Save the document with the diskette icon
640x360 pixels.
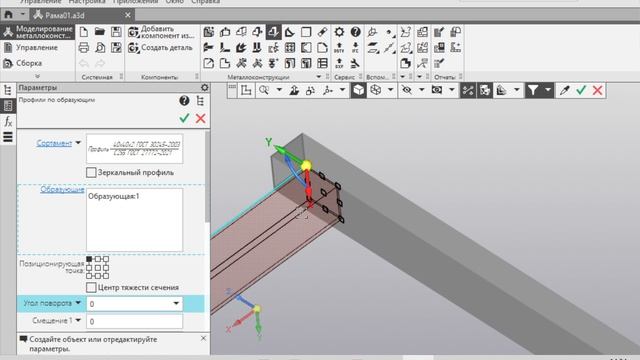tap(116, 32)
